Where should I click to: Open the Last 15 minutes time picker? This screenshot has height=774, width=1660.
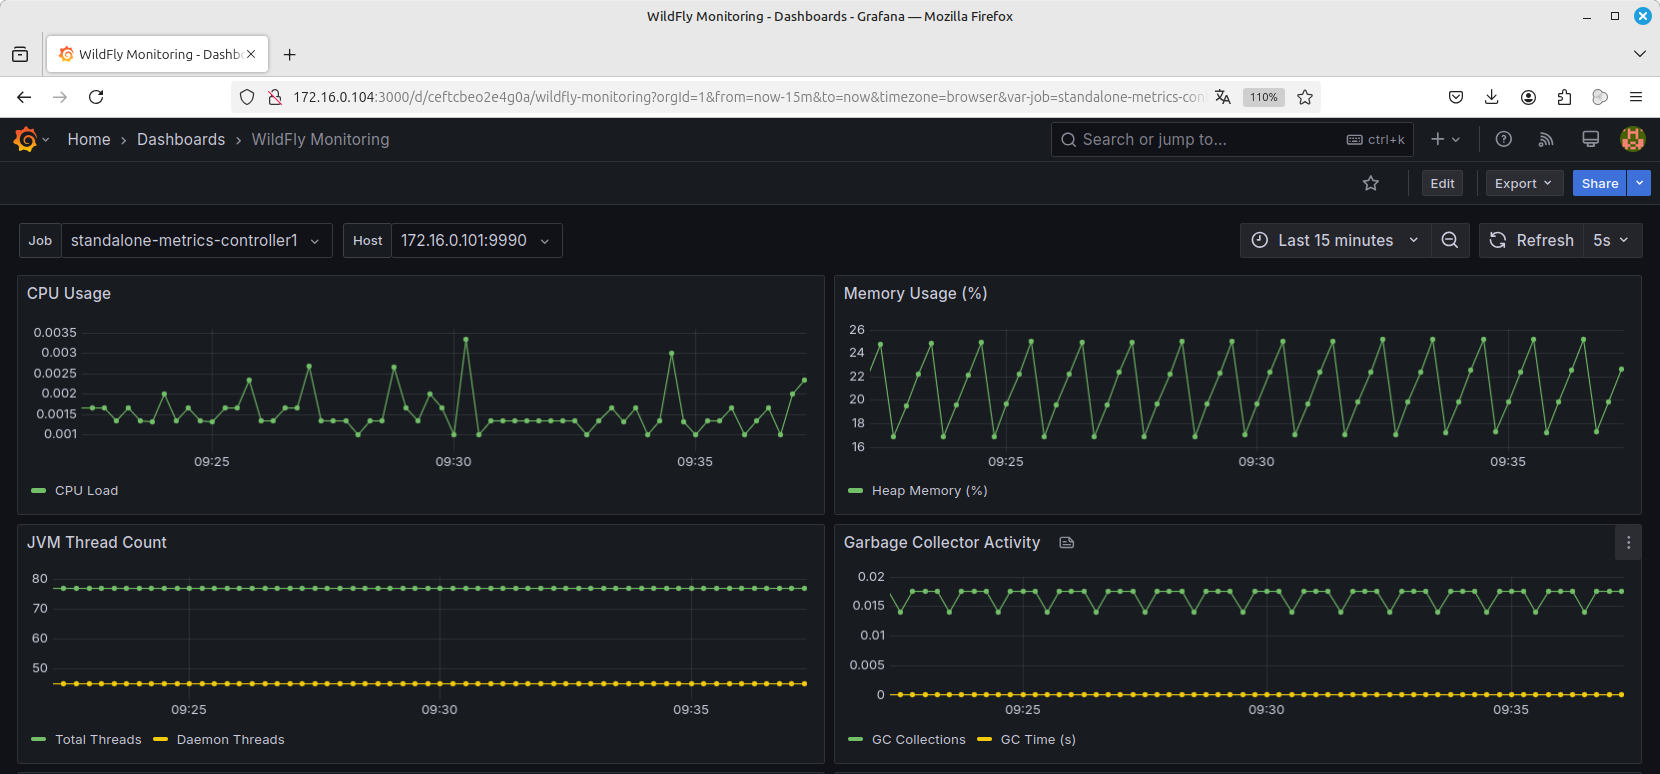click(1335, 240)
